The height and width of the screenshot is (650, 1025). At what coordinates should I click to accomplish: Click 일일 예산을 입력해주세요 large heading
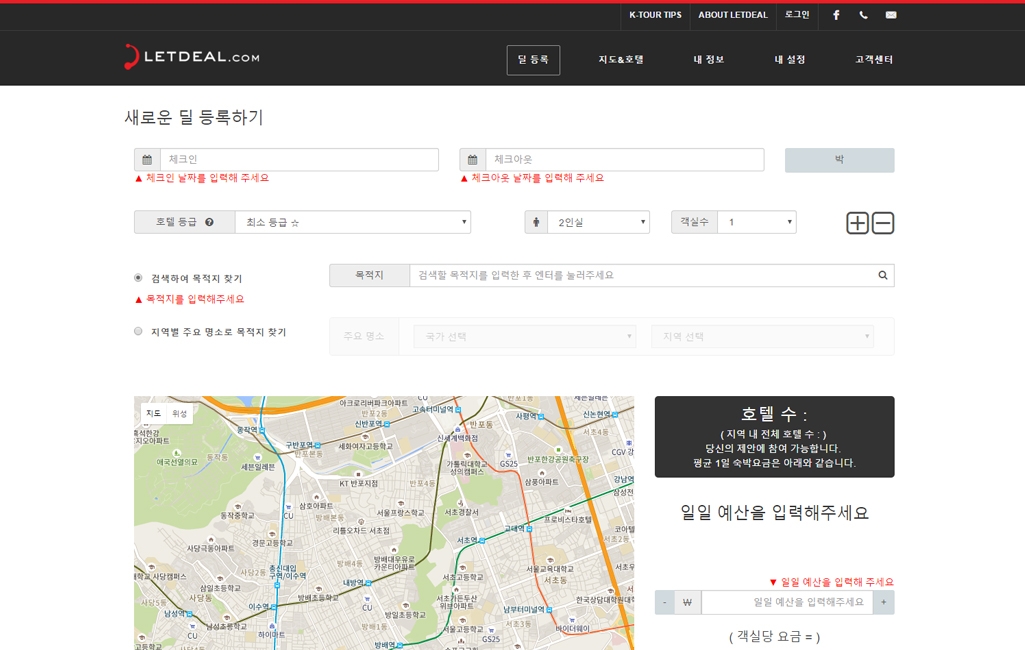[775, 513]
